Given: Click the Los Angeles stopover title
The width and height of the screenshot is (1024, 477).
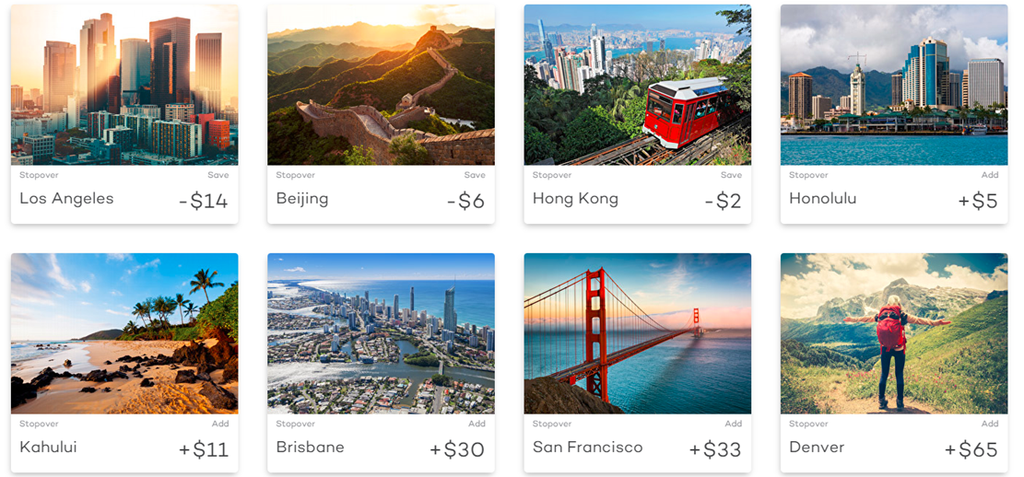Looking at the screenshot, I should (x=66, y=199).
